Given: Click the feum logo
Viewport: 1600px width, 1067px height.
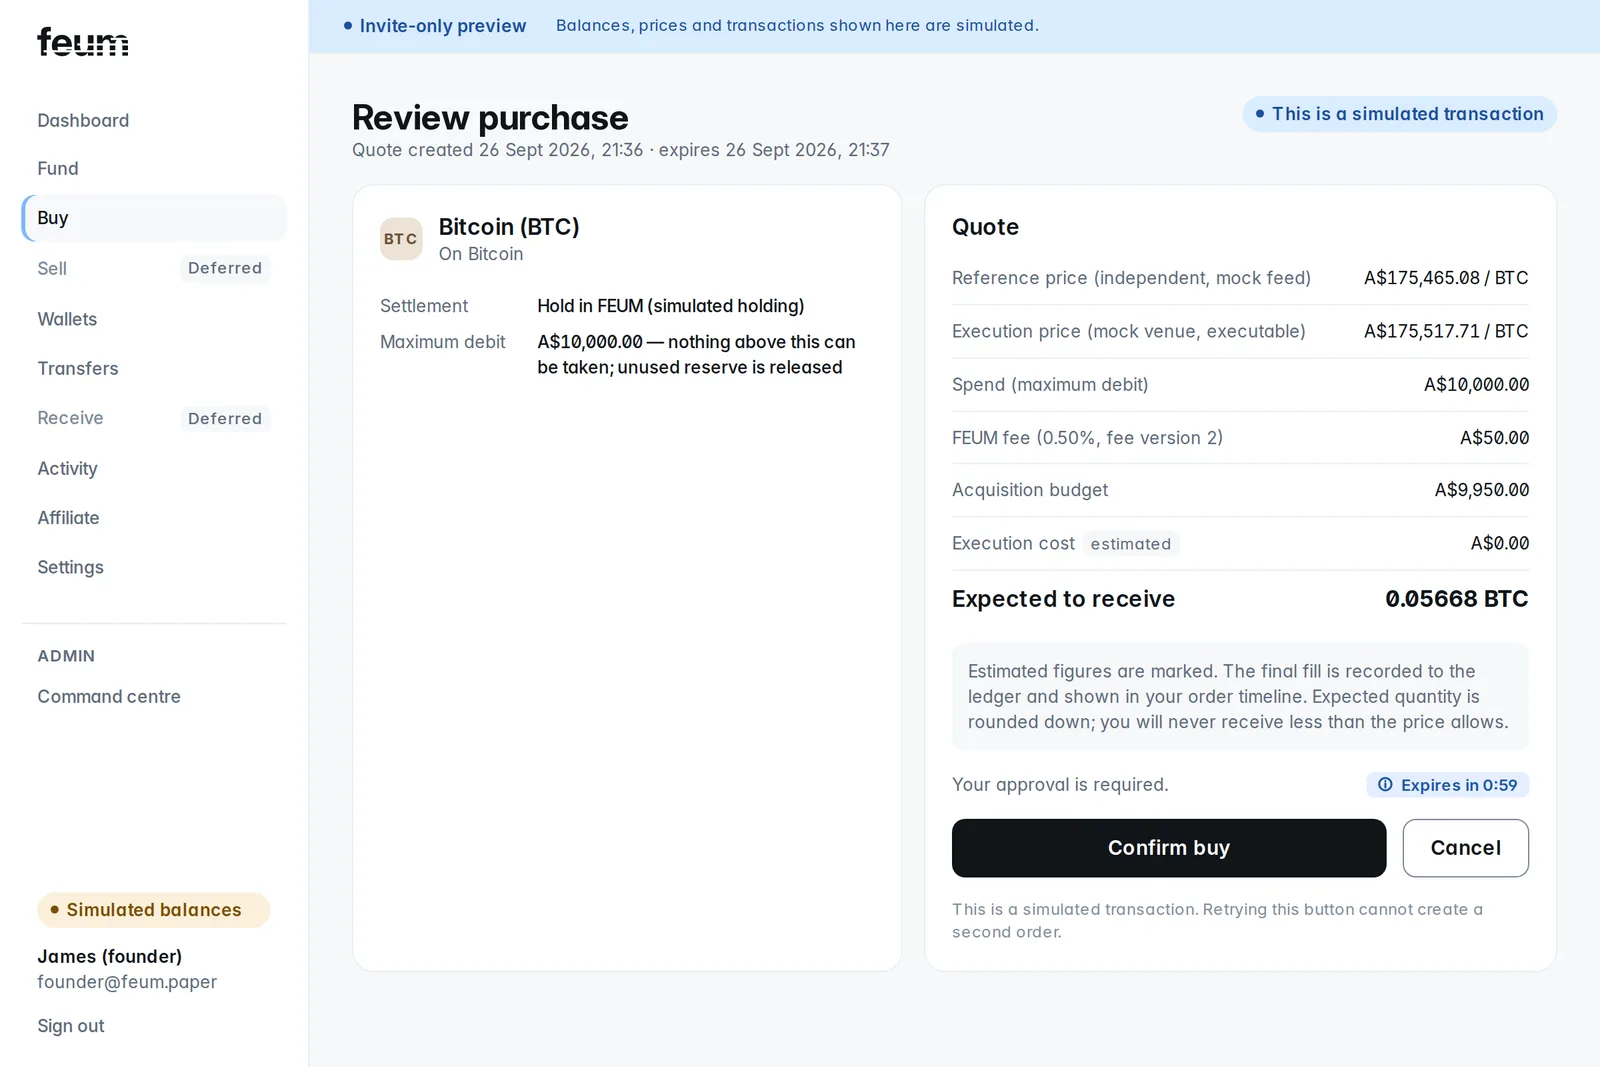Looking at the screenshot, I should [x=83, y=42].
